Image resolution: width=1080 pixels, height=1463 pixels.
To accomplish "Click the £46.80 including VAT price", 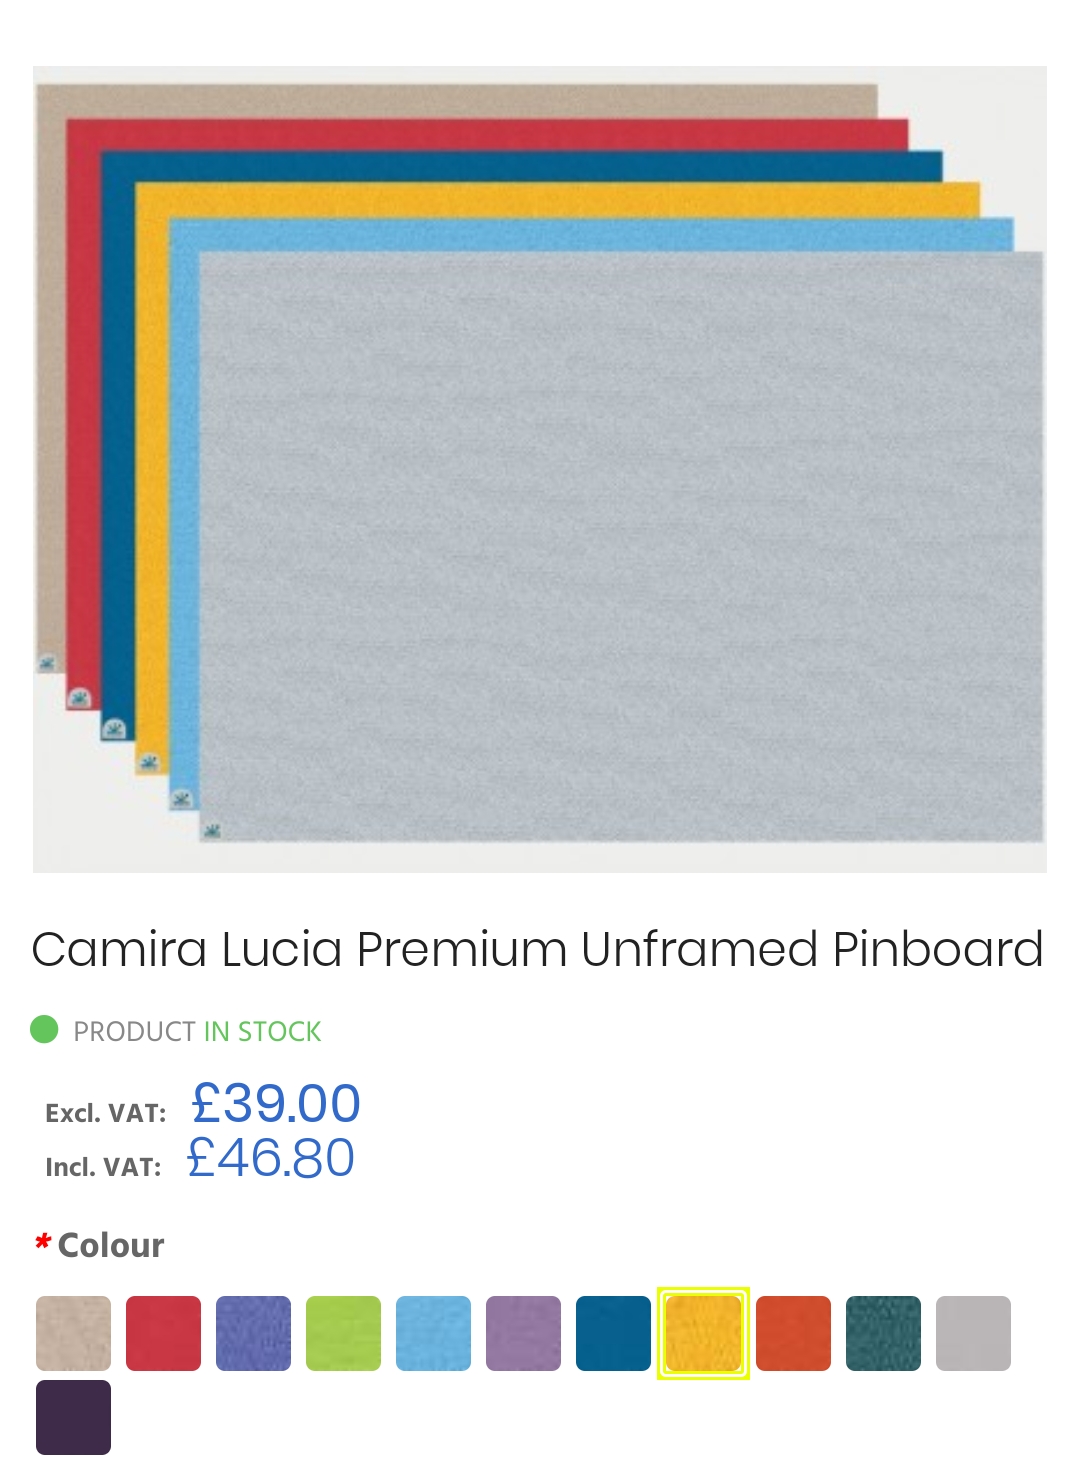I will [271, 1157].
